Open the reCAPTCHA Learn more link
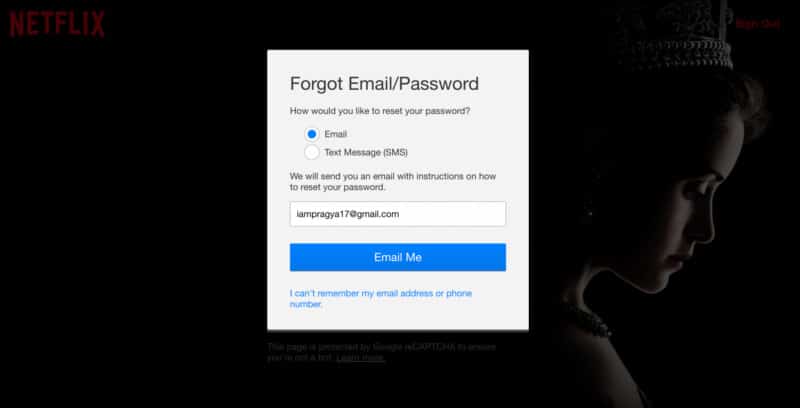The width and height of the screenshot is (800, 408). tap(360, 358)
